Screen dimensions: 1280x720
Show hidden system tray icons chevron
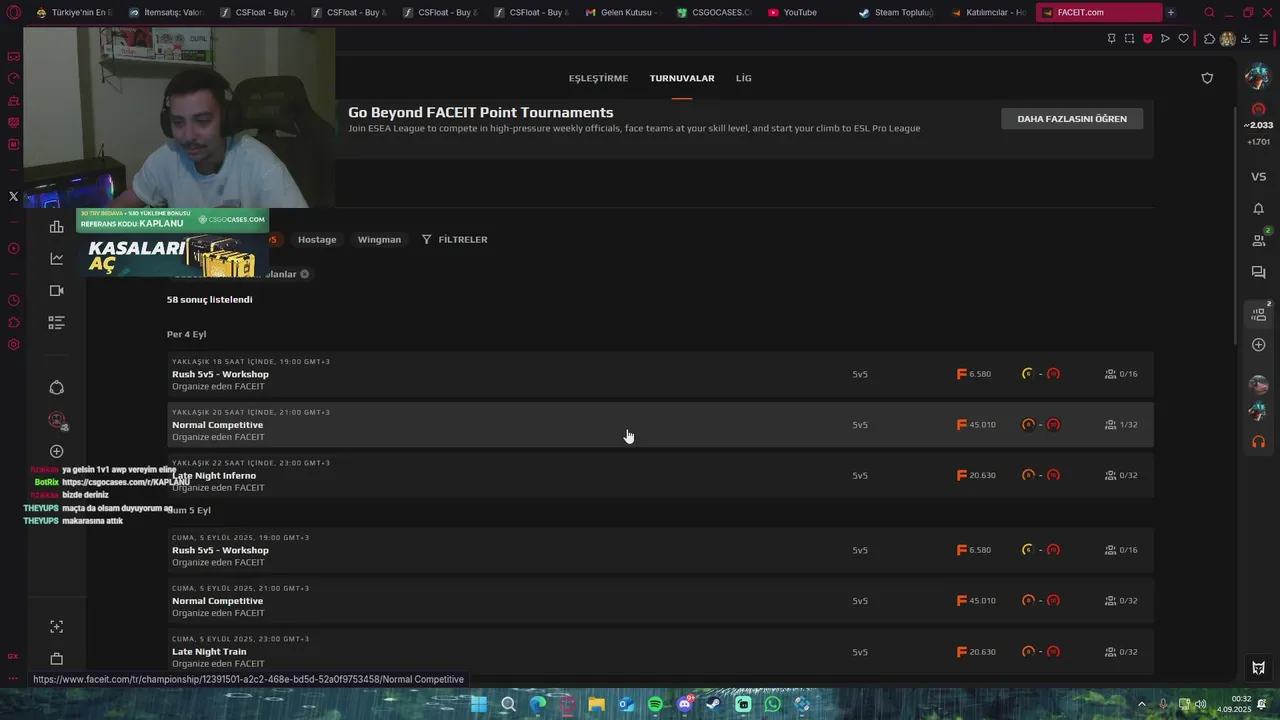coord(1142,704)
